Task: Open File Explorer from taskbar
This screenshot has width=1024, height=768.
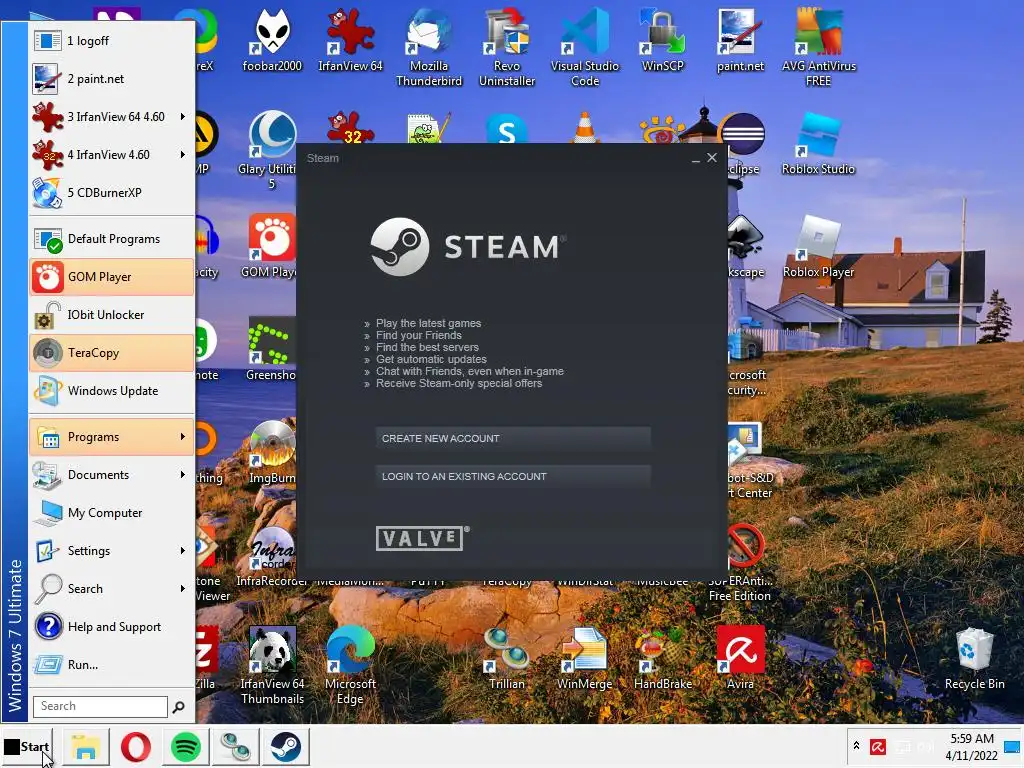Action: (x=86, y=746)
